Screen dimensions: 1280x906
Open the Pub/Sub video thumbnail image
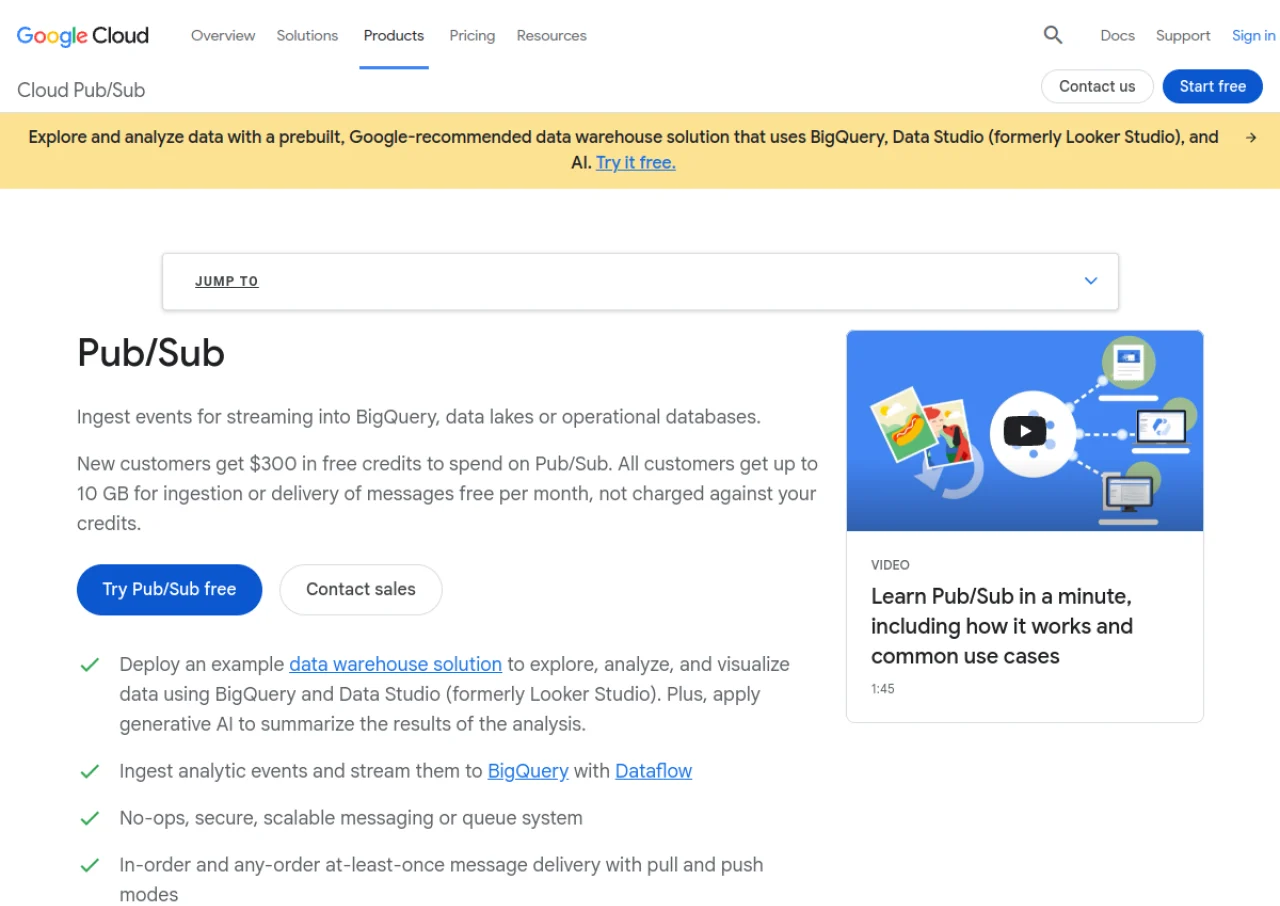(x=1024, y=431)
